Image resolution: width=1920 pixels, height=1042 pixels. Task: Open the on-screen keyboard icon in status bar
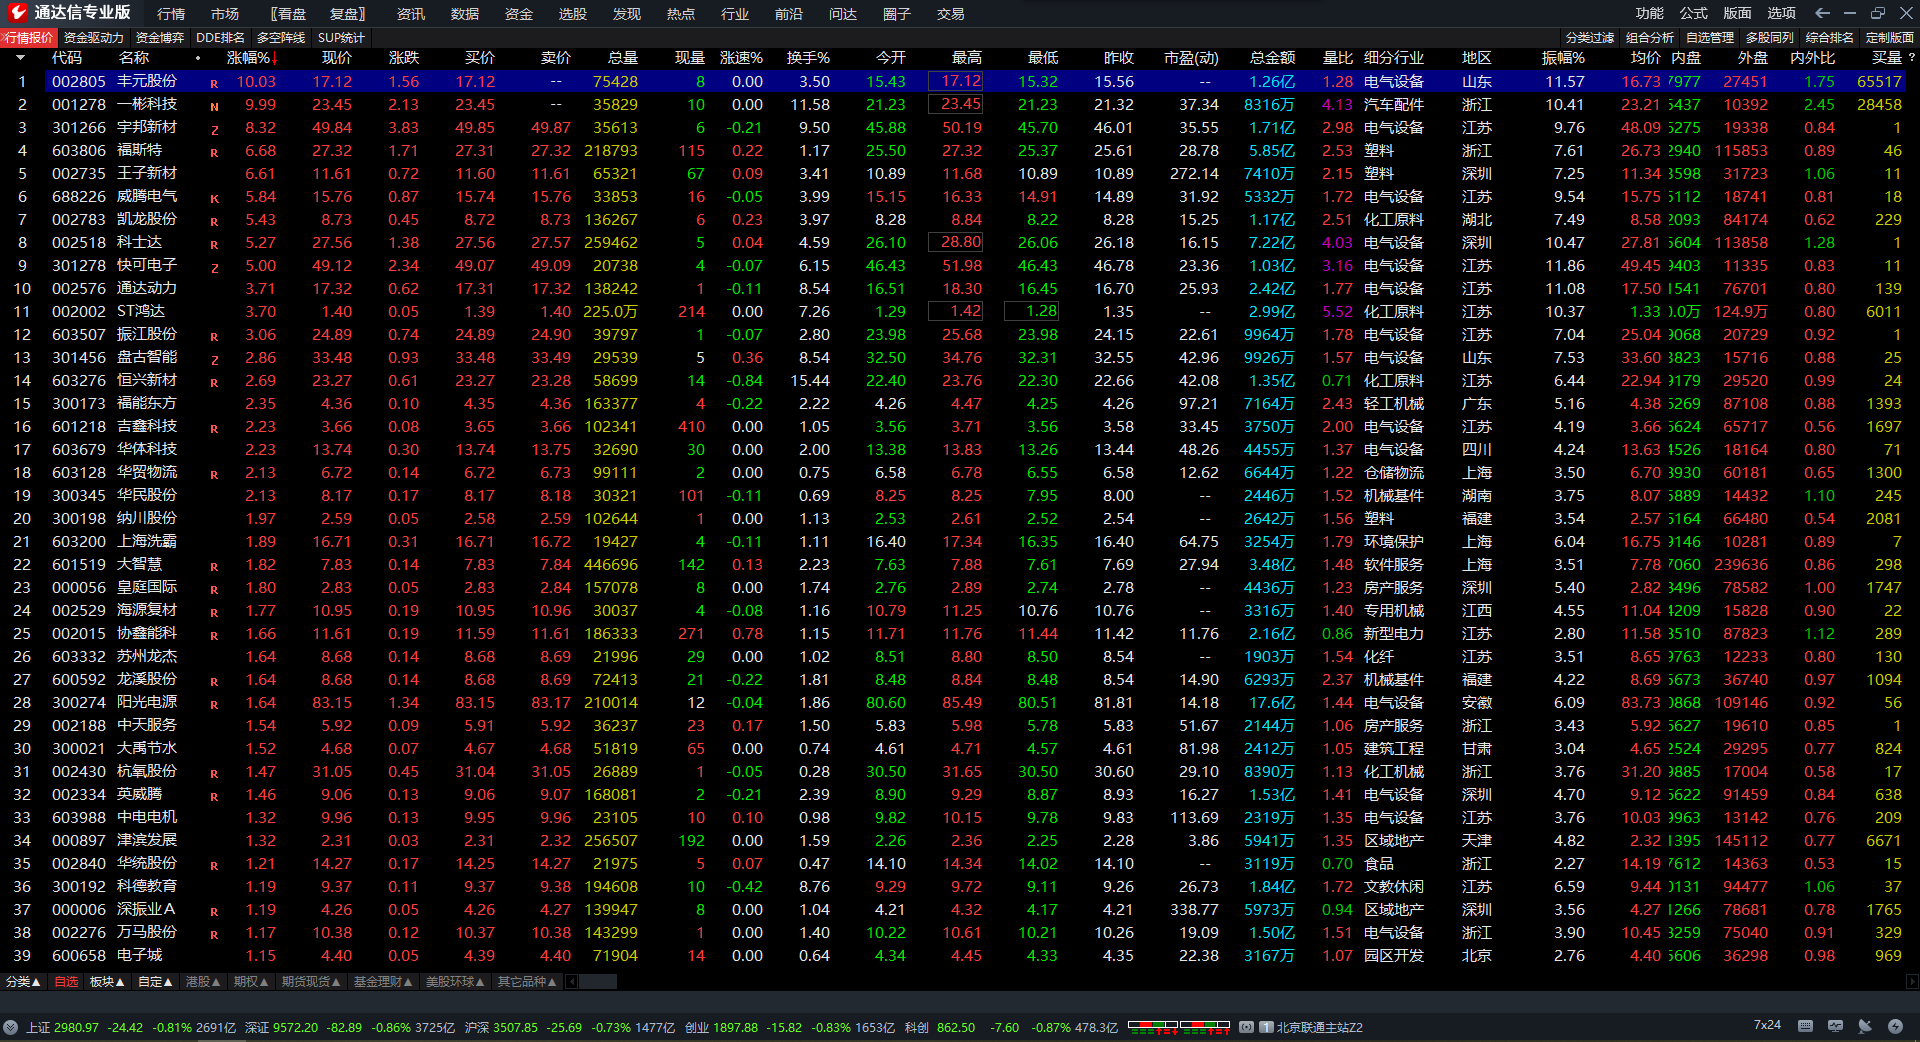click(1805, 1026)
